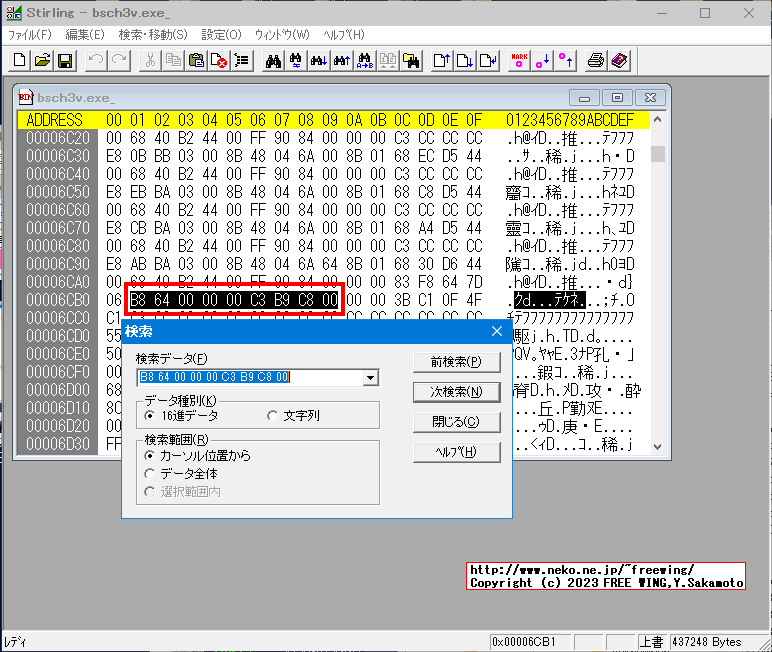772x652 pixels.
Task: Go to previous mark up-arrow icon
Action: 566,61
